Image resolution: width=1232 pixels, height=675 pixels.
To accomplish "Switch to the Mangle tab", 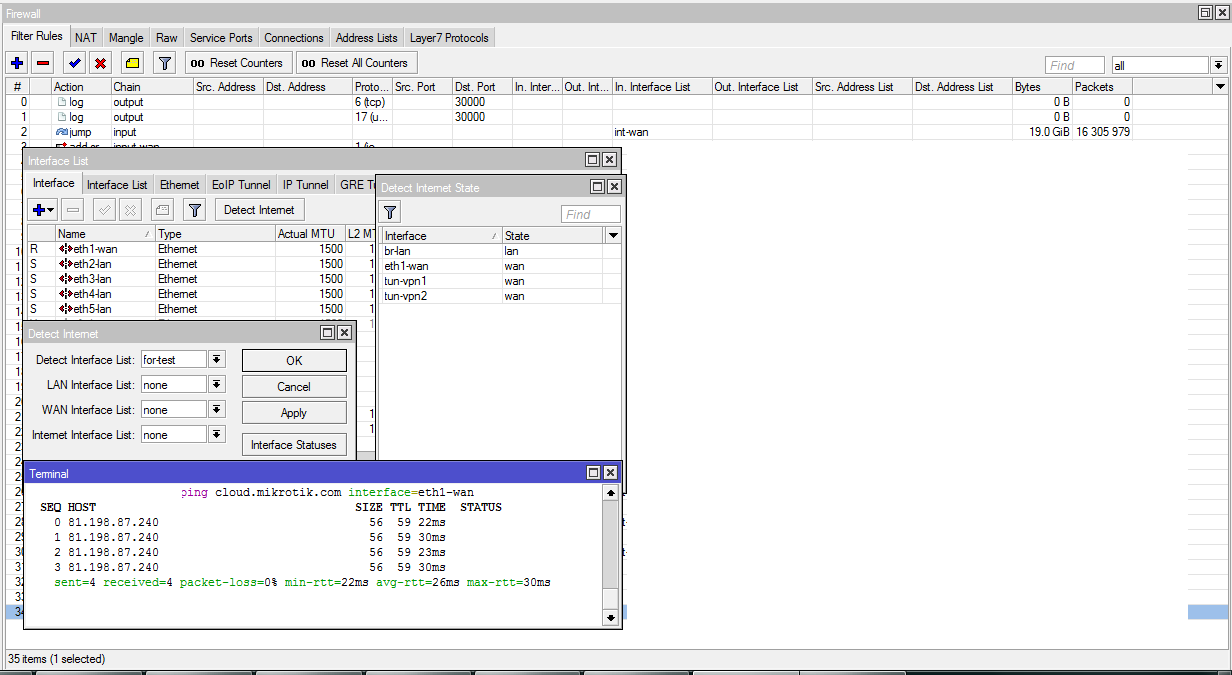I will coord(126,38).
